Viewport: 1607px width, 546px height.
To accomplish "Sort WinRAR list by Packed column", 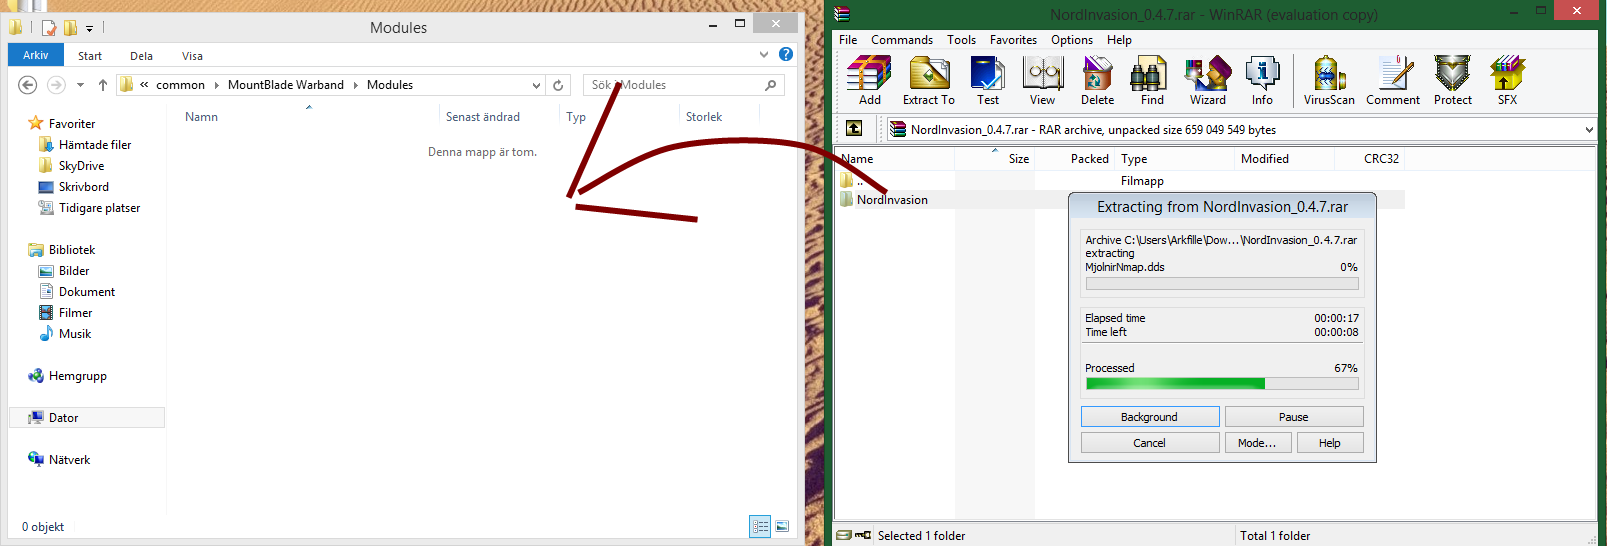I will click(x=1089, y=159).
